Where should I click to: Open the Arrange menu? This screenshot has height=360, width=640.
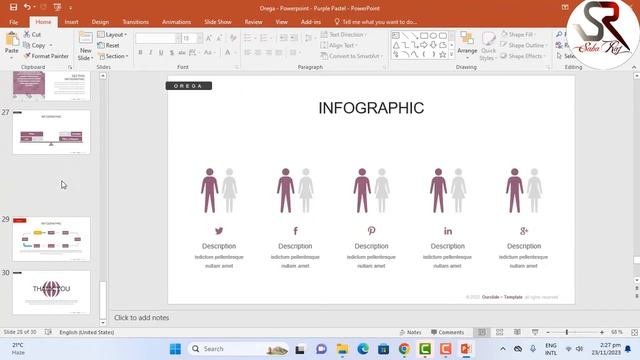[x=467, y=44]
